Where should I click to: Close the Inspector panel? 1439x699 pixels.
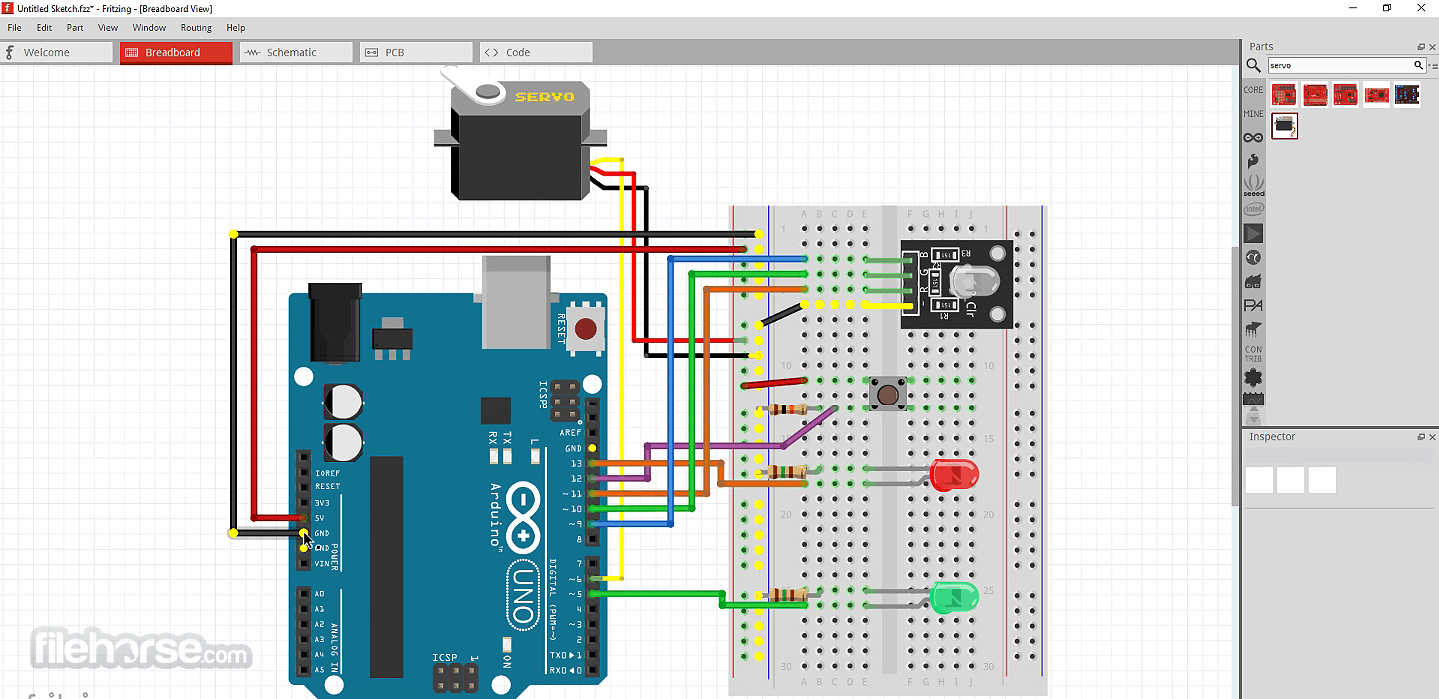(x=1433, y=437)
